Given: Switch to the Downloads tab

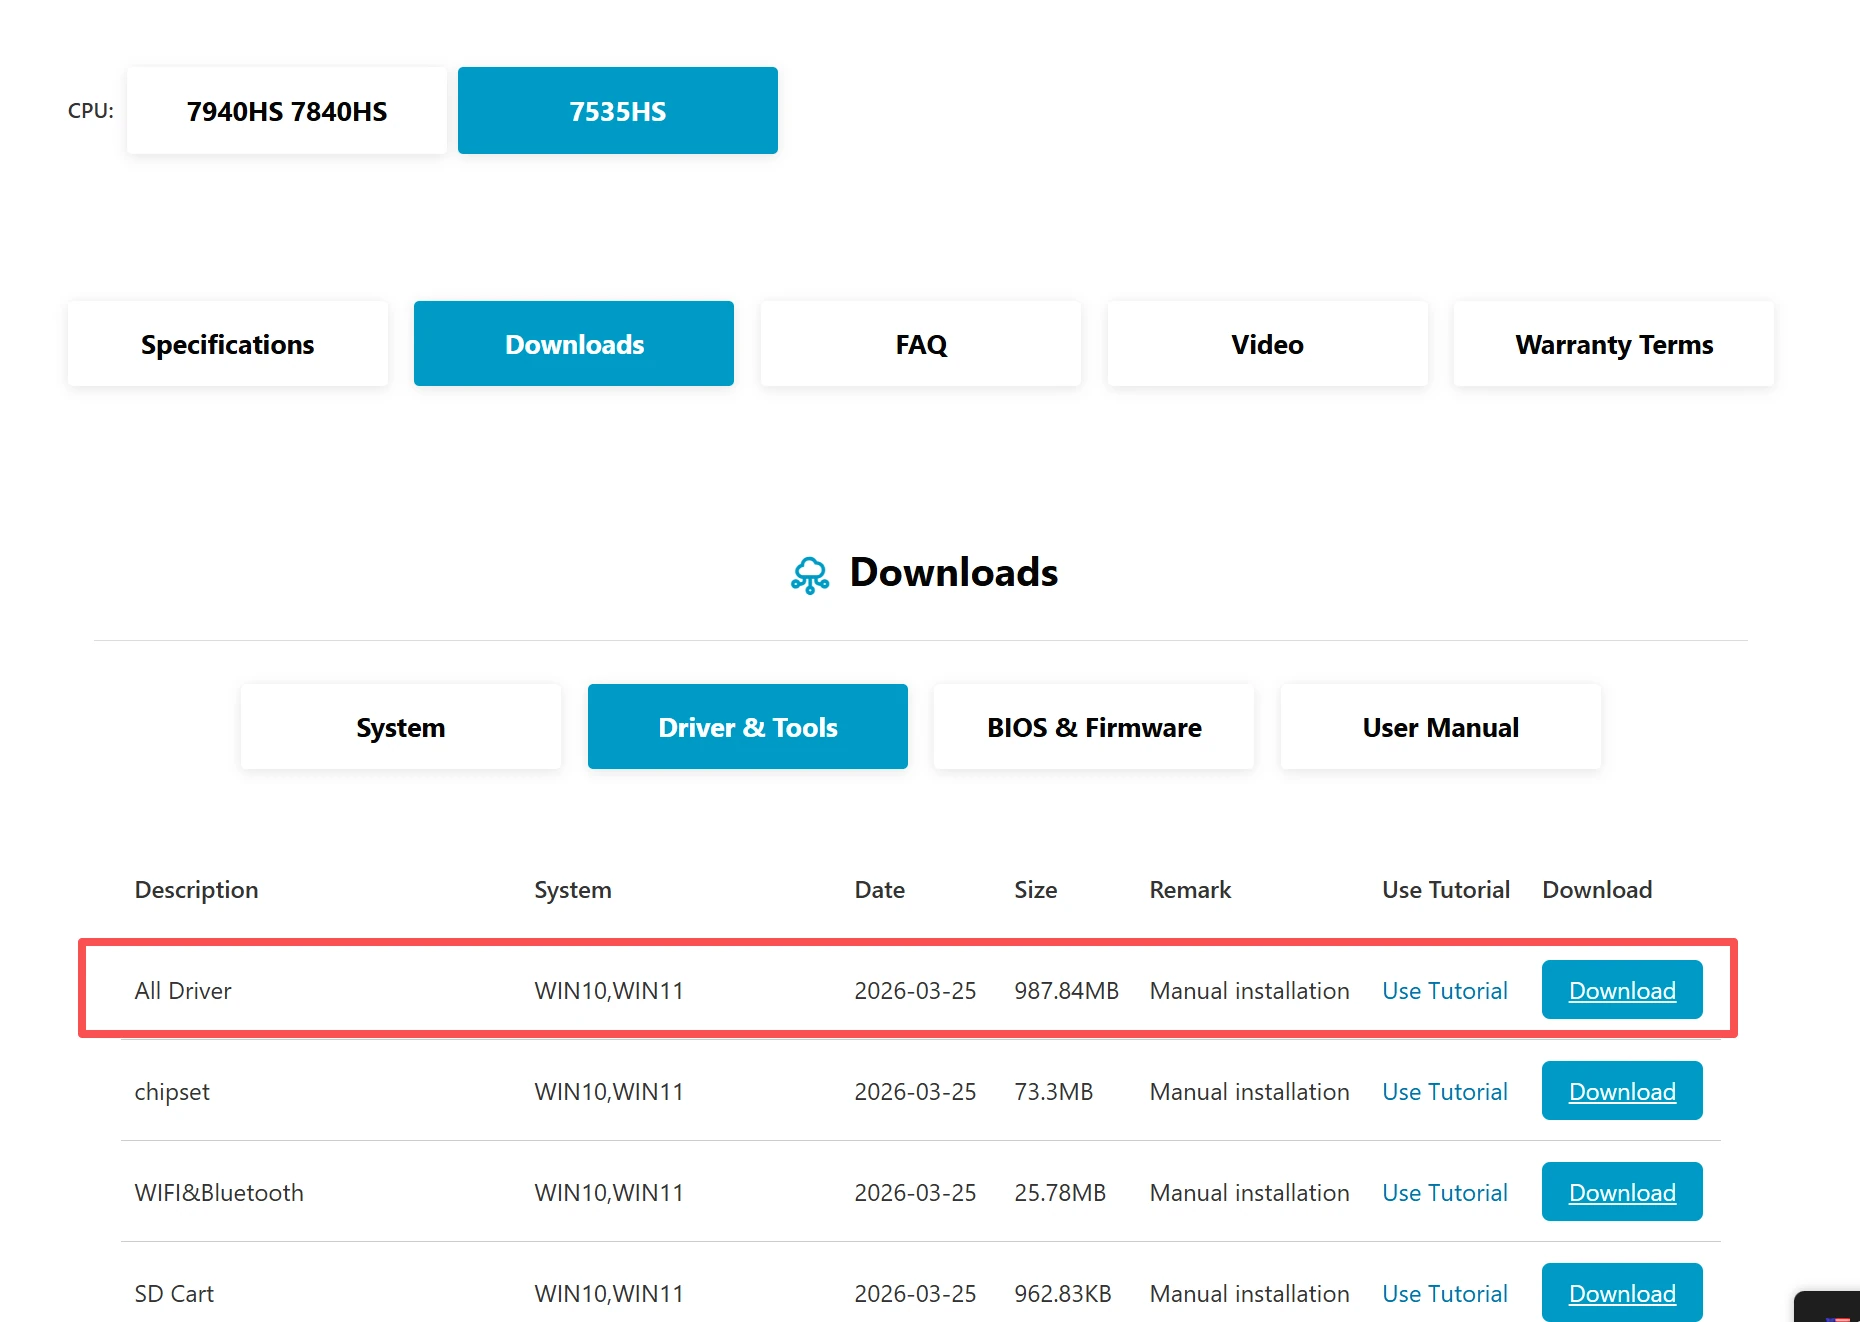Looking at the screenshot, I should [574, 344].
